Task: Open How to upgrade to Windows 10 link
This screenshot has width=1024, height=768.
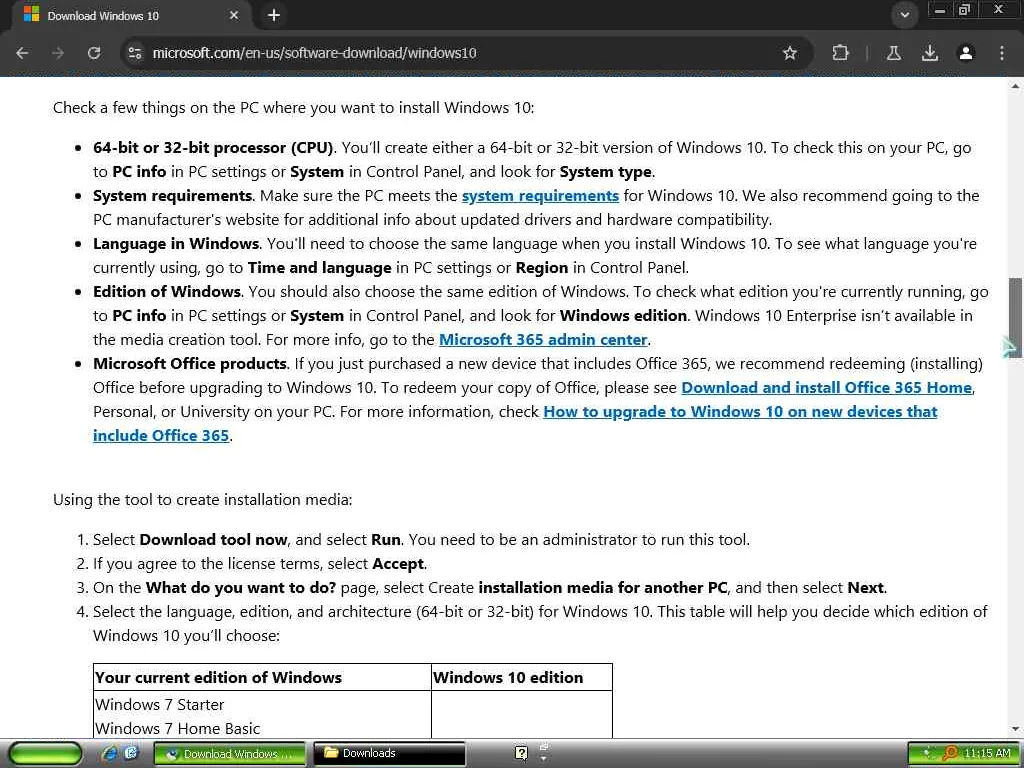Action: [x=740, y=412]
